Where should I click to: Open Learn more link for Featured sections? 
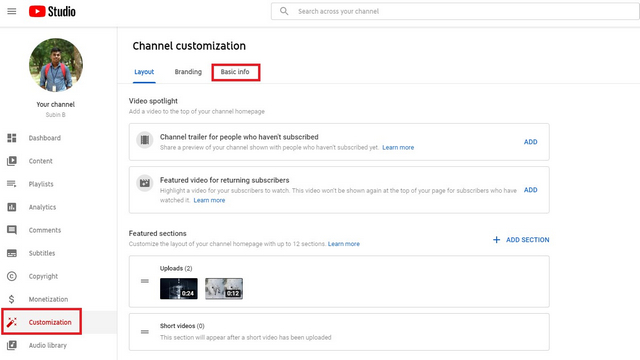344,244
